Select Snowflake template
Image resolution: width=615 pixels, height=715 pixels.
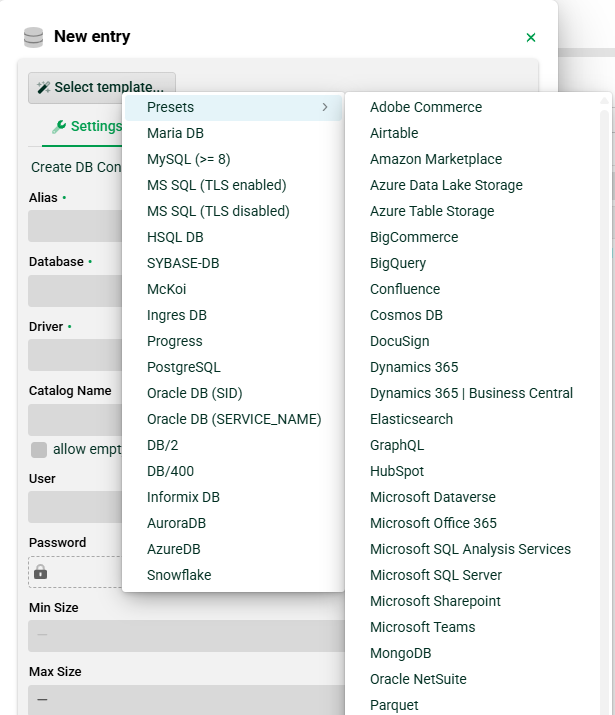click(x=233, y=575)
